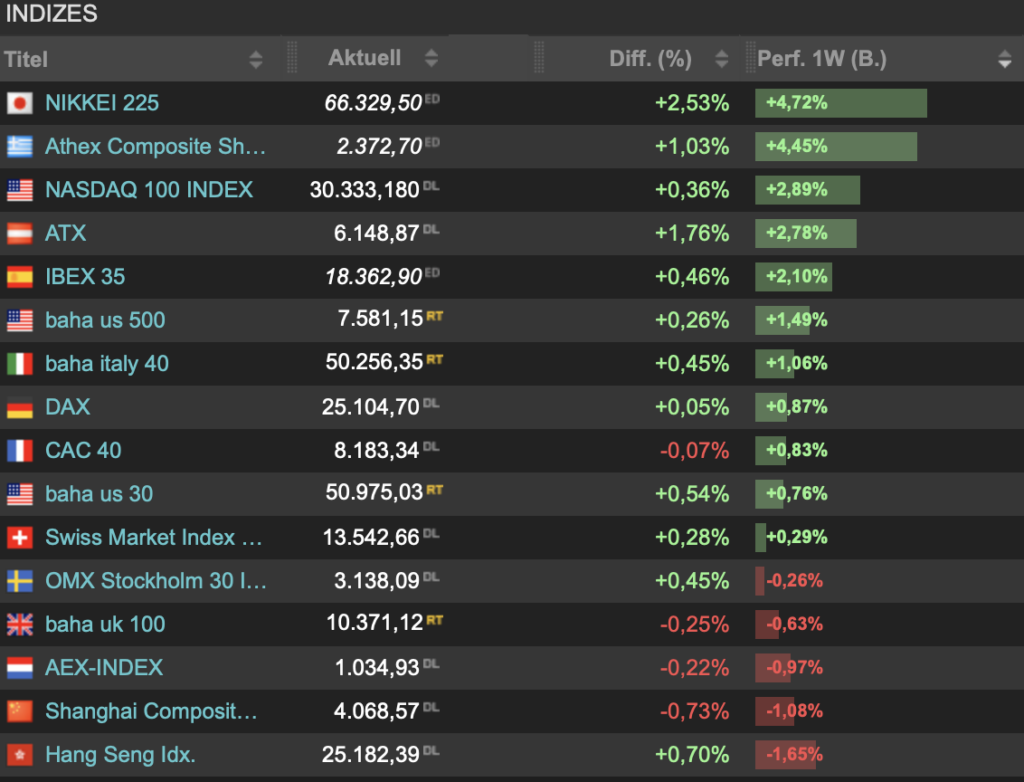This screenshot has width=1024, height=782.
Task: Click the -0,73% Diff for Shanghai Composite
Action: (x=694, y=711)
